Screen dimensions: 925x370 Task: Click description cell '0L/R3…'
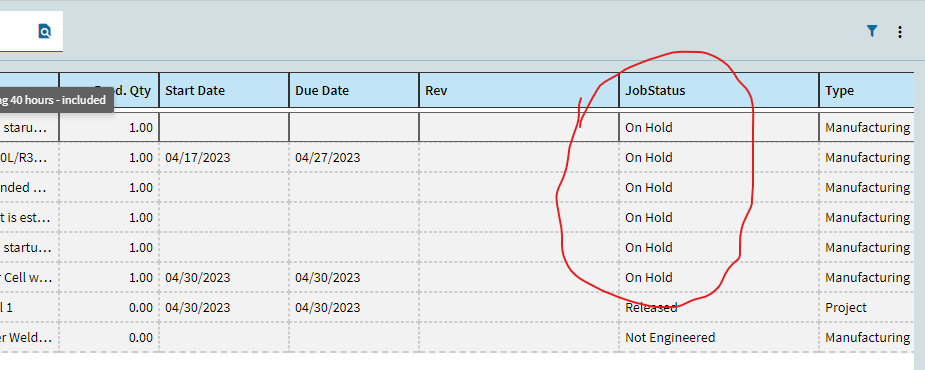coord(29,158)
